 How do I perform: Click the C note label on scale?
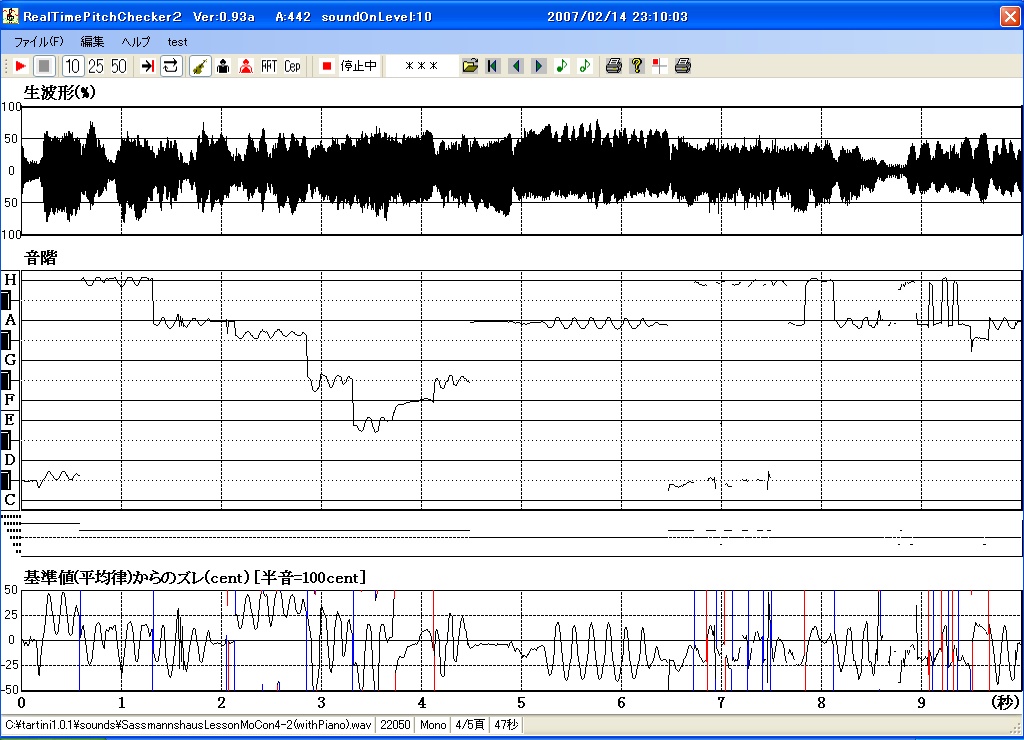pos(10,500)
